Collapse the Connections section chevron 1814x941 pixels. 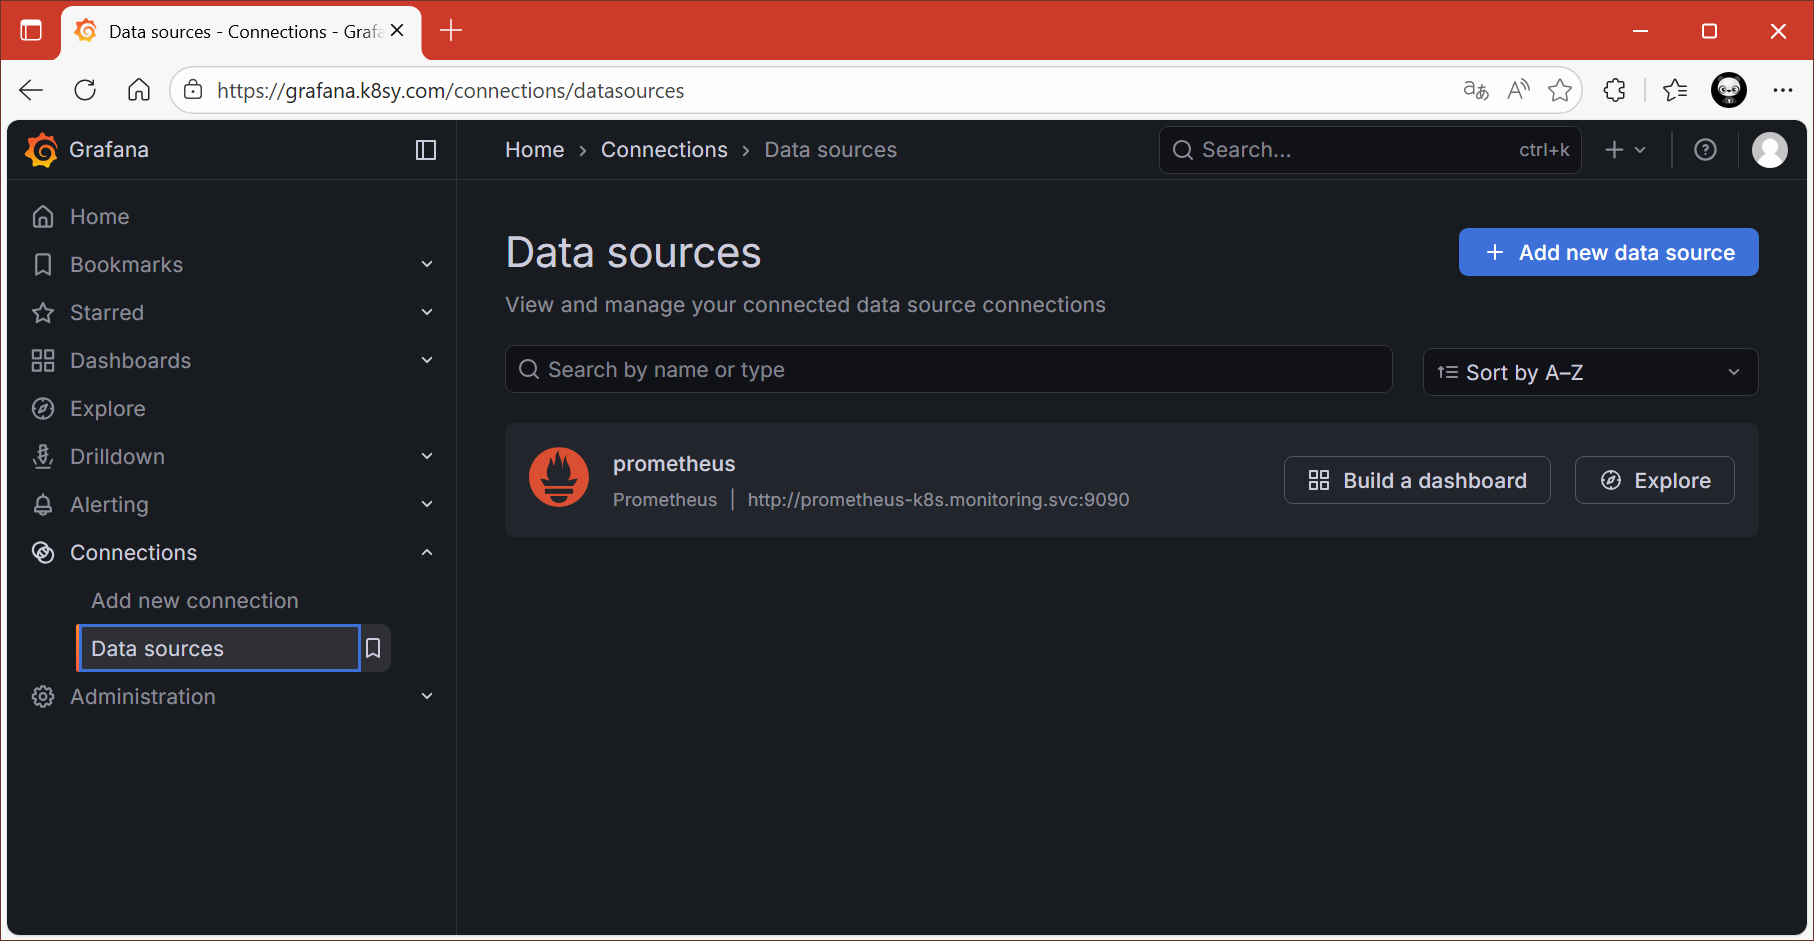427,552
